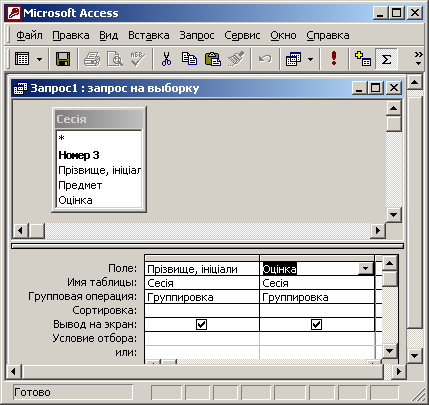Expand the Query Type dropdown arrow

point(310,60)
